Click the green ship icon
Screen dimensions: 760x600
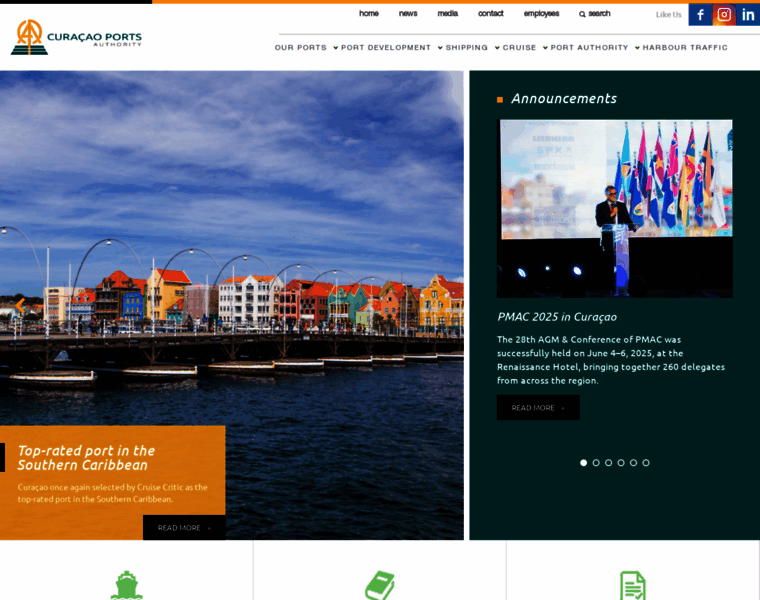pyautogui.click(x=127, y=585)
